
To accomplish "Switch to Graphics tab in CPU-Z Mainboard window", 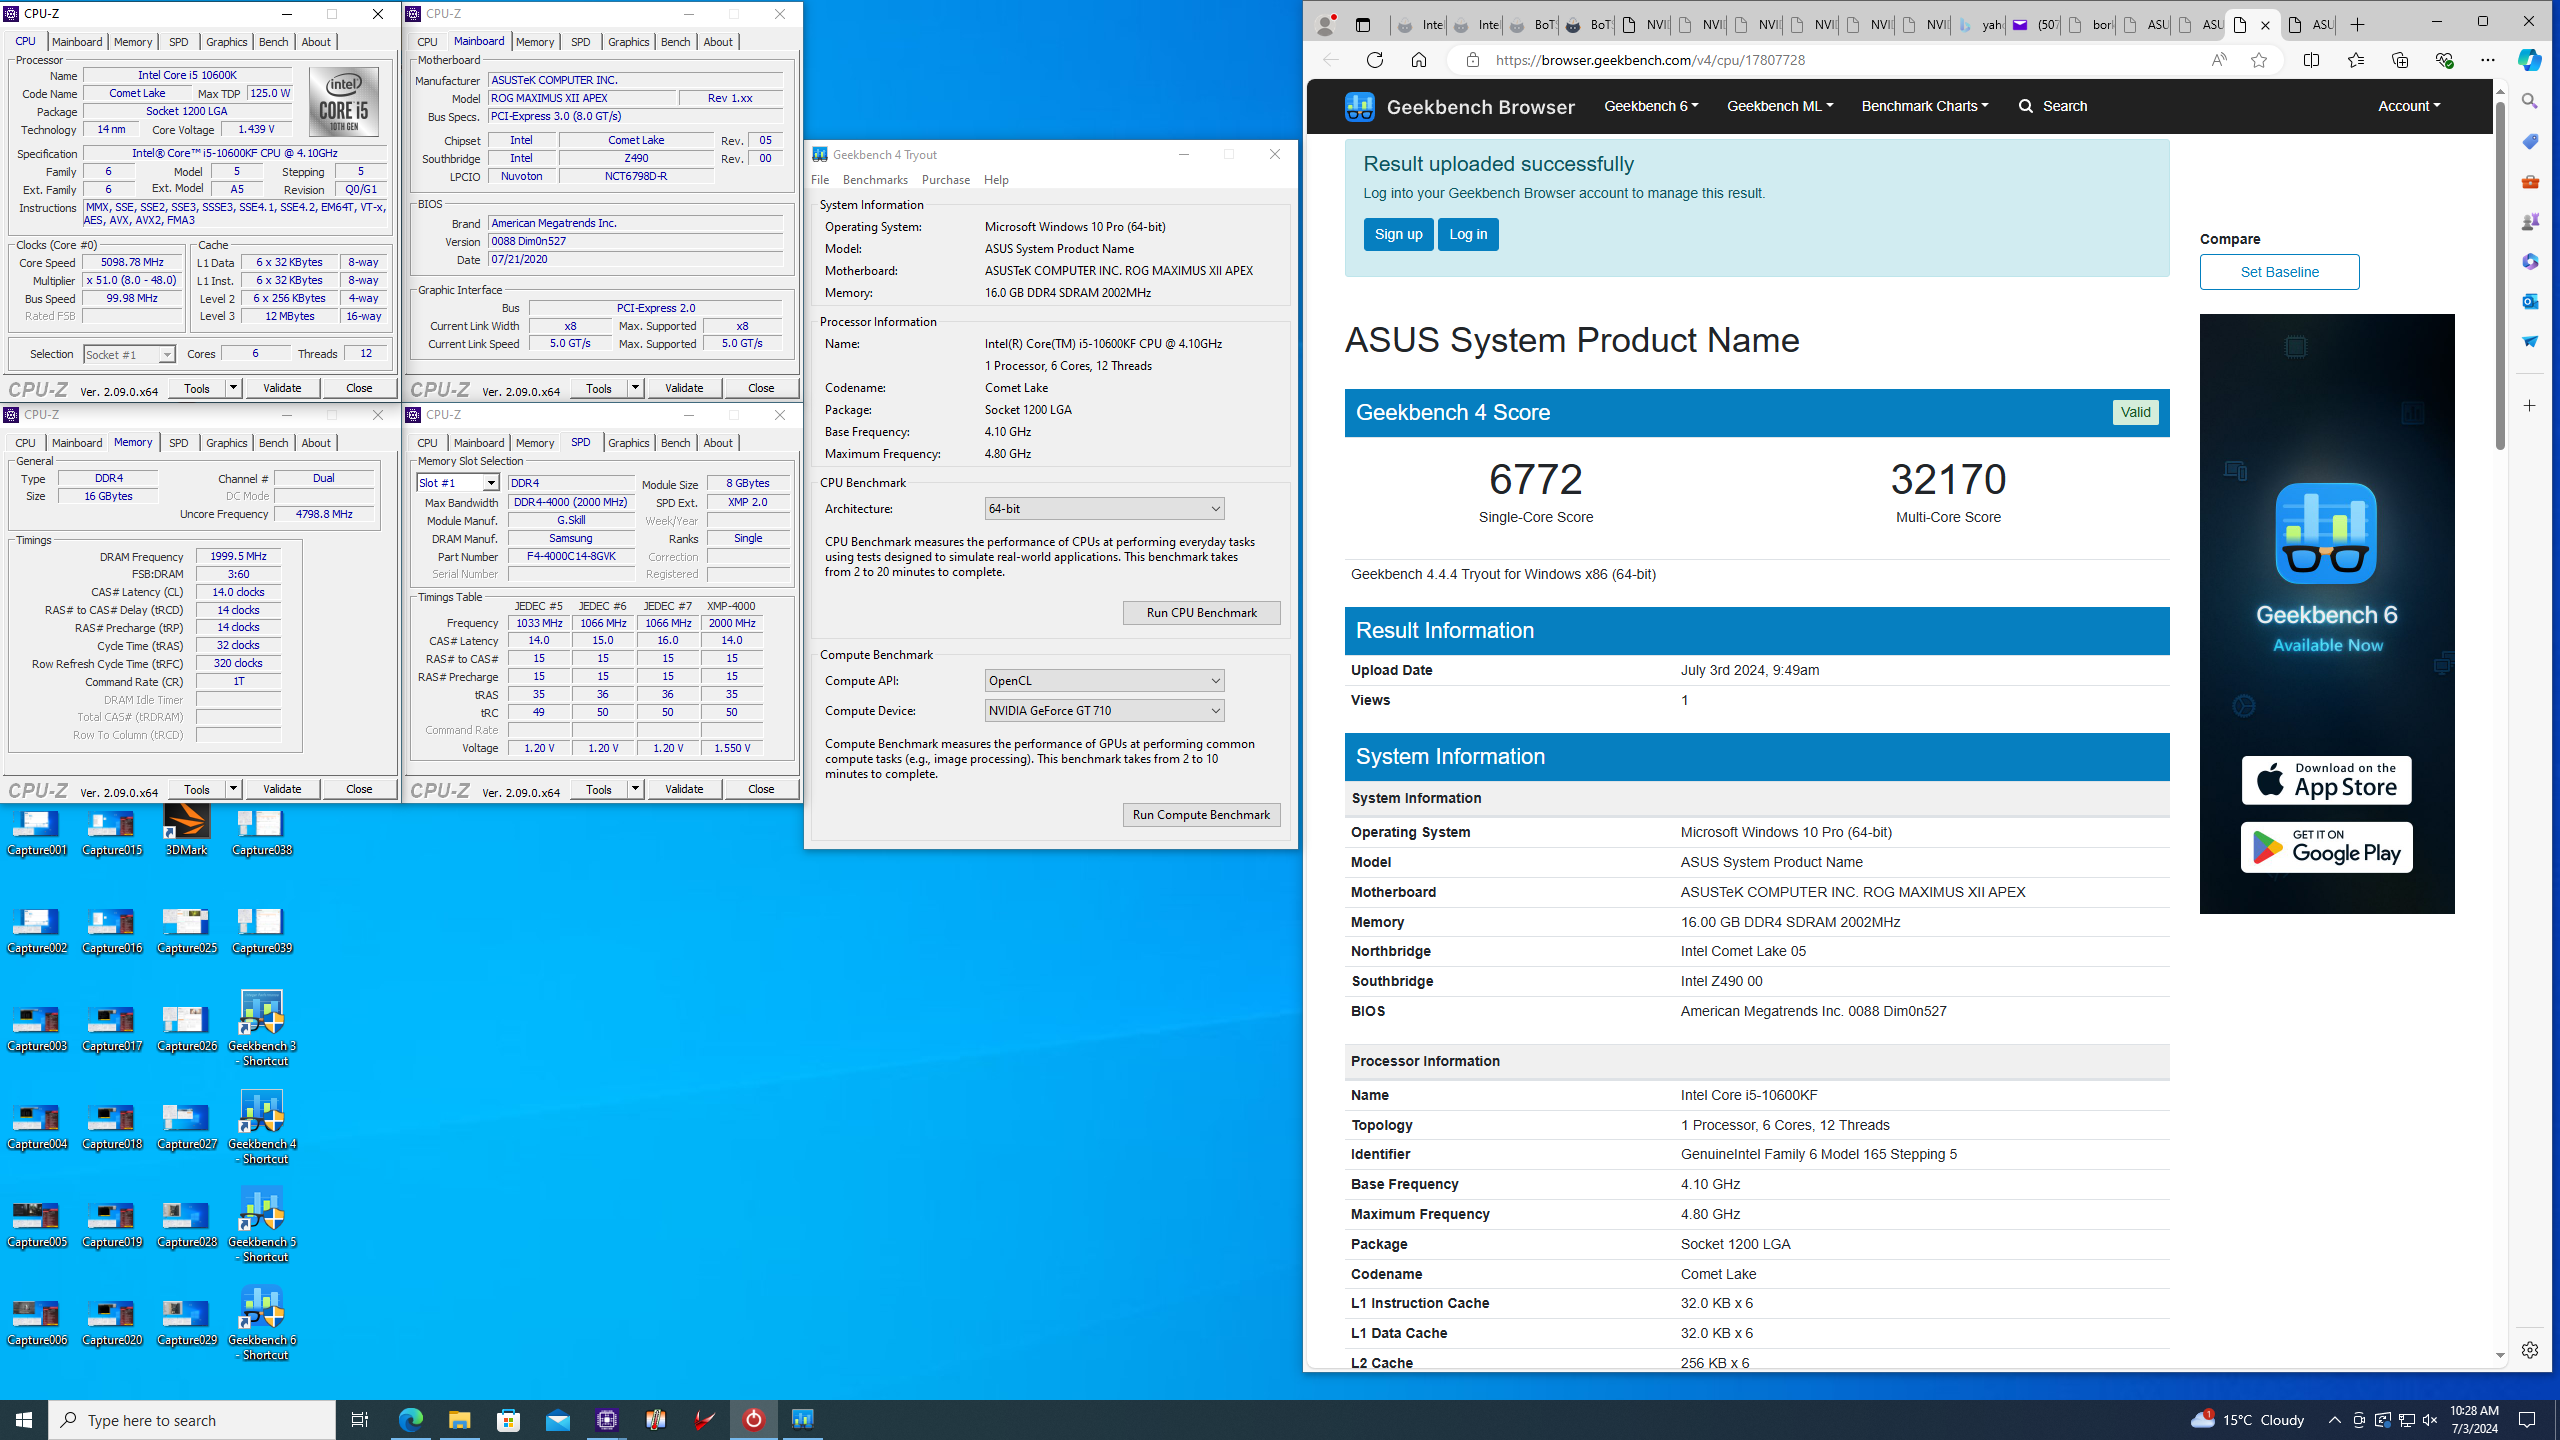I will click(629, 42).
